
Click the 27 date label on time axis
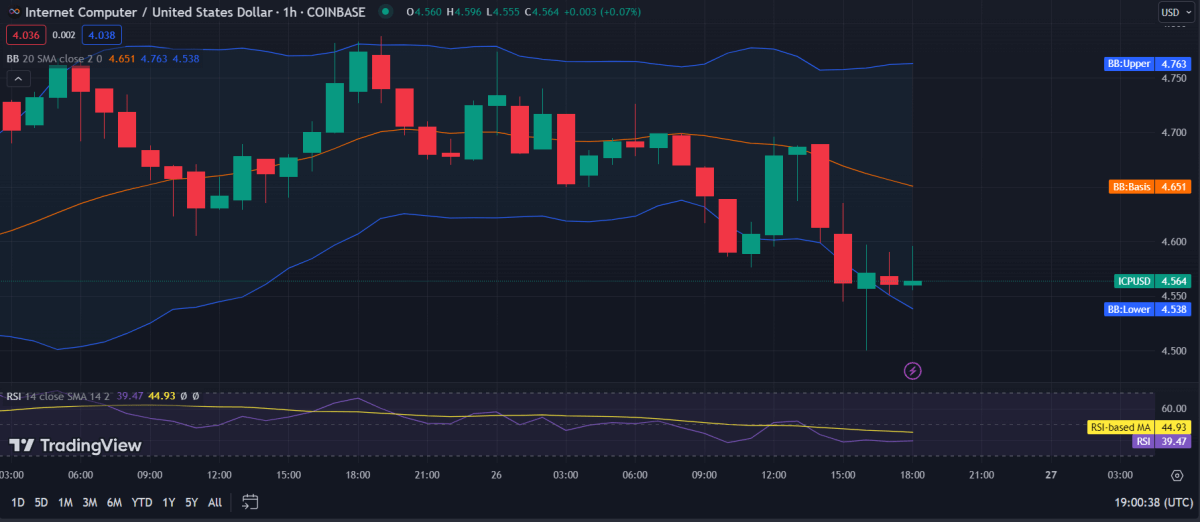coord(1051,475)
